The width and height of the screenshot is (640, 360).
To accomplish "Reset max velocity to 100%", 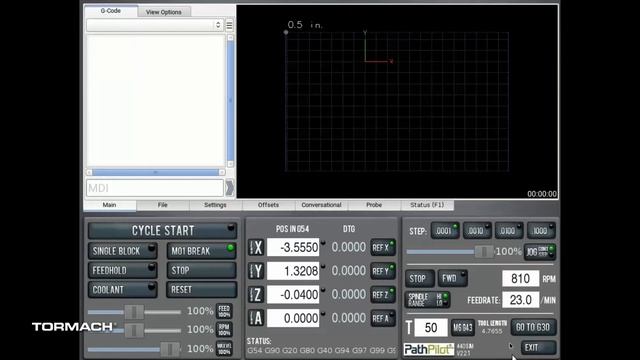I will click(224, 349).
